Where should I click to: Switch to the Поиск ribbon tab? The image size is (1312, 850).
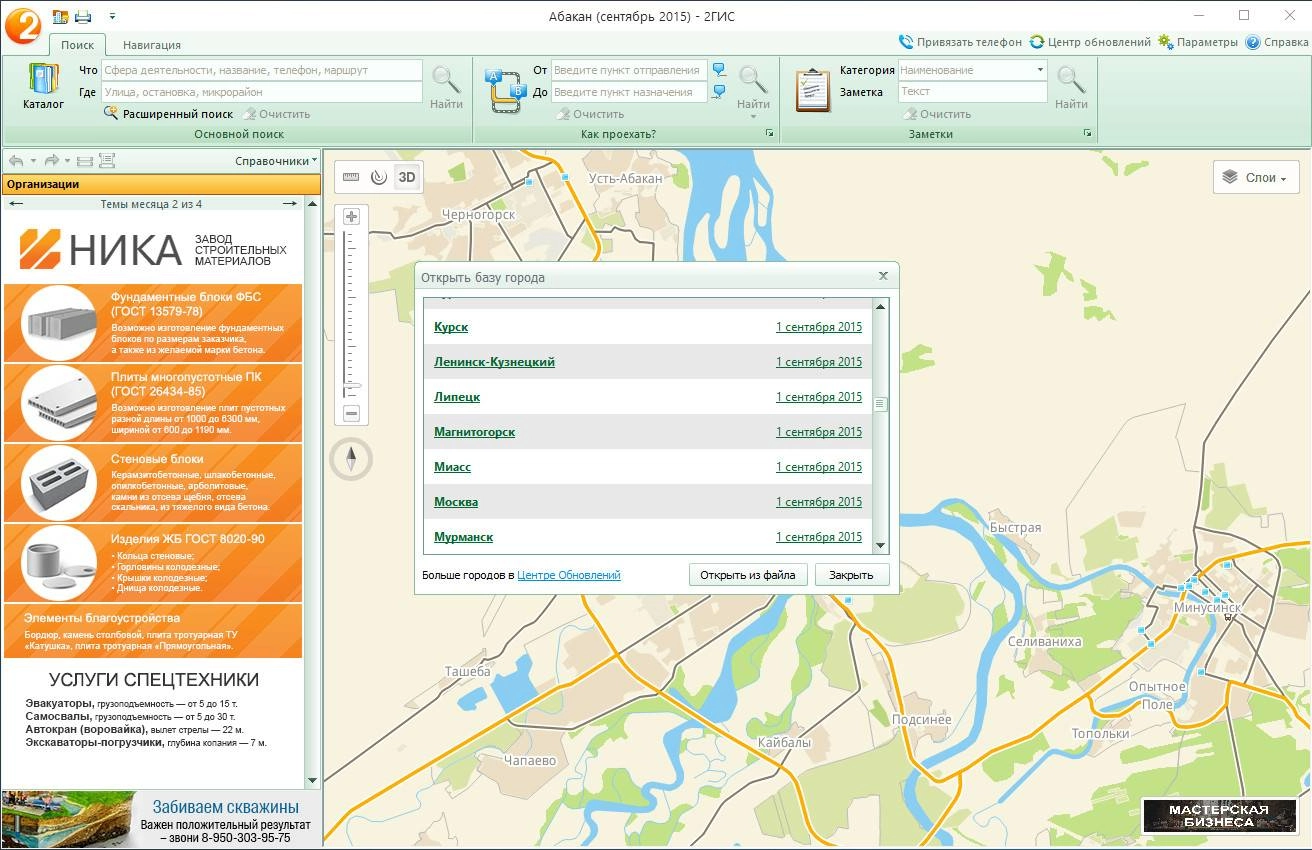coord(77,45)
